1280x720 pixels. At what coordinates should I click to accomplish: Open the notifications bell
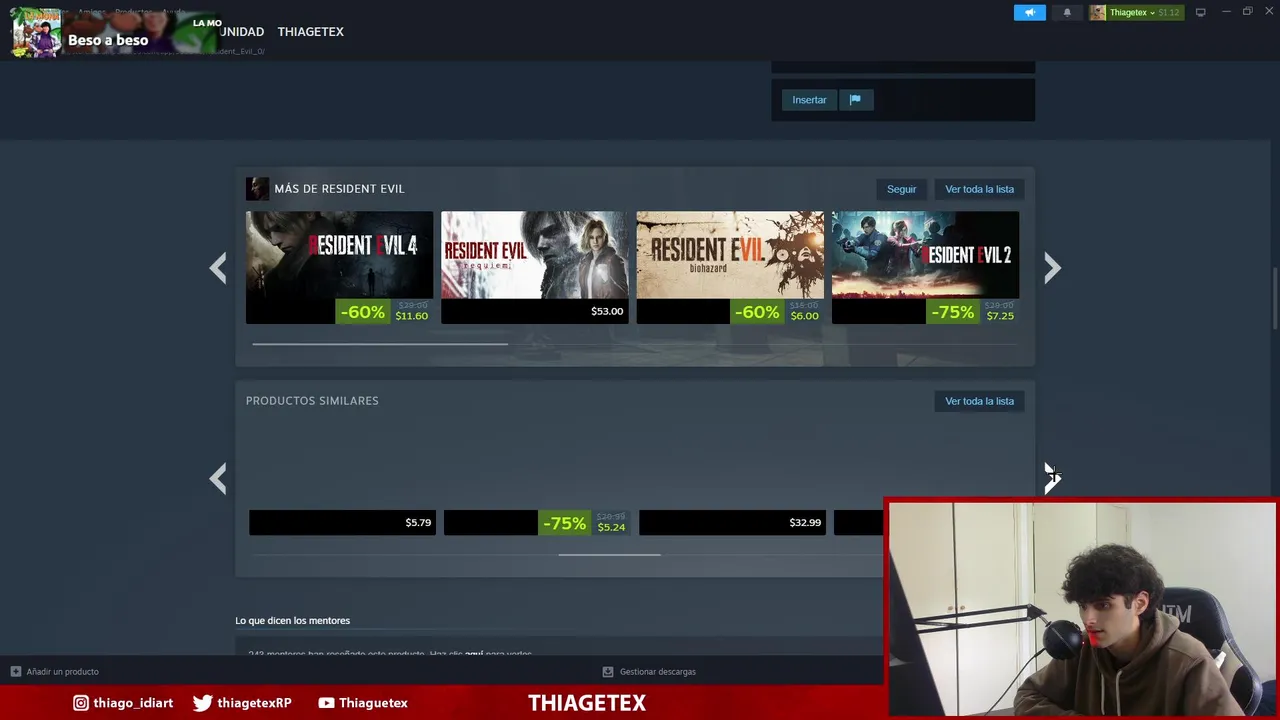[1067, 12]
